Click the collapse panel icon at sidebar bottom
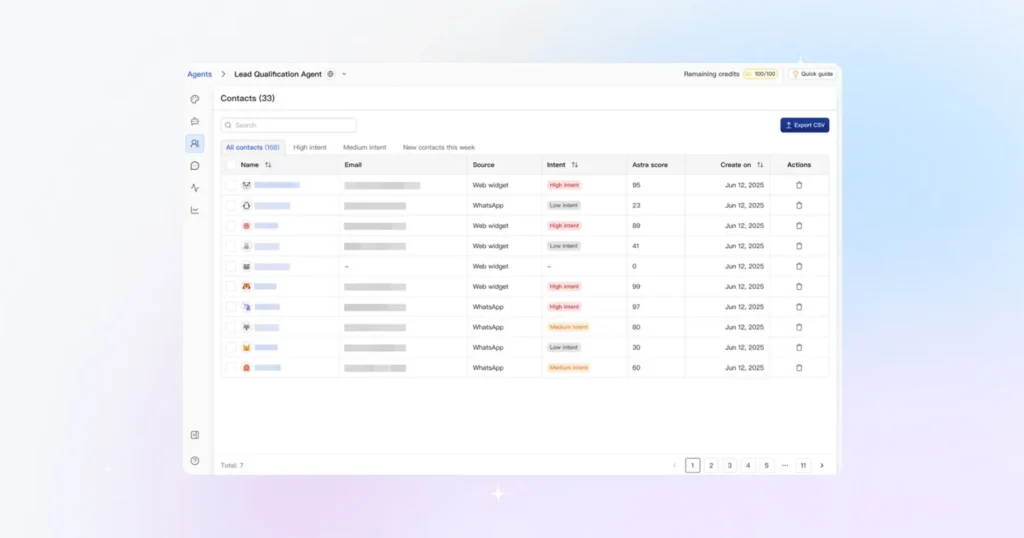 point(195,435)
